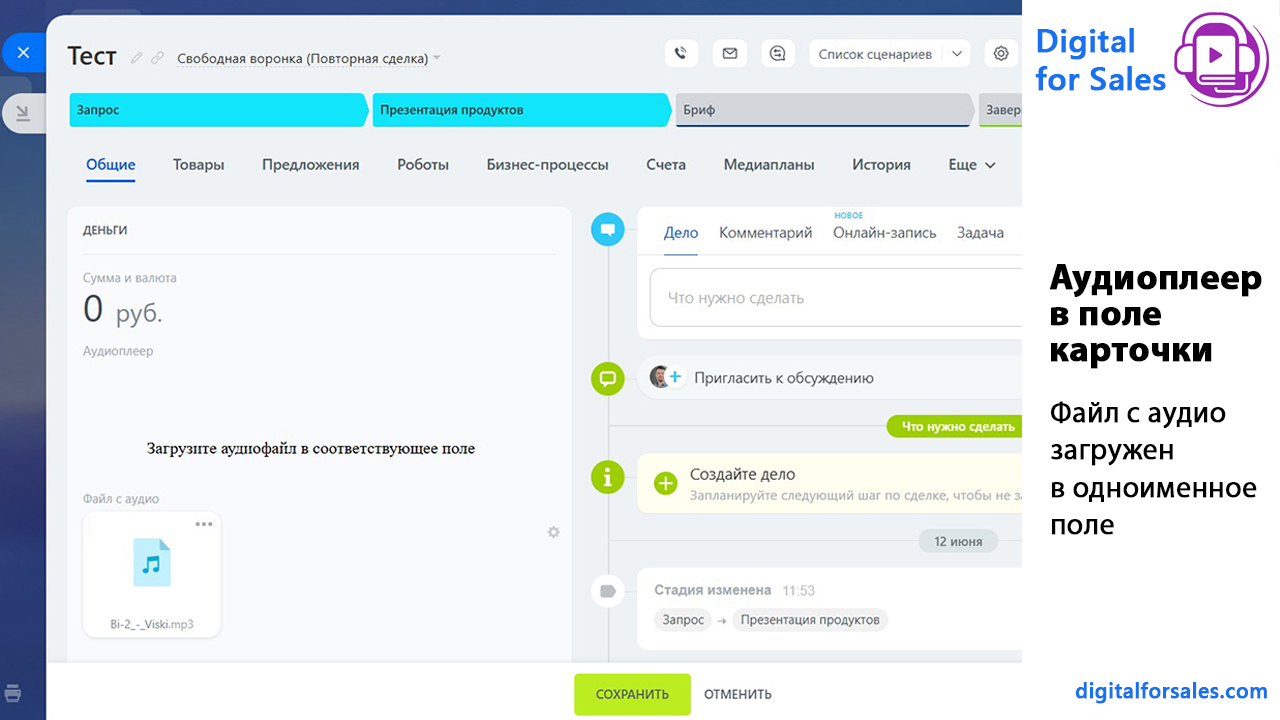Click the green comment timeline icon
Screen dimensions: 1280x720
(607, 378)
